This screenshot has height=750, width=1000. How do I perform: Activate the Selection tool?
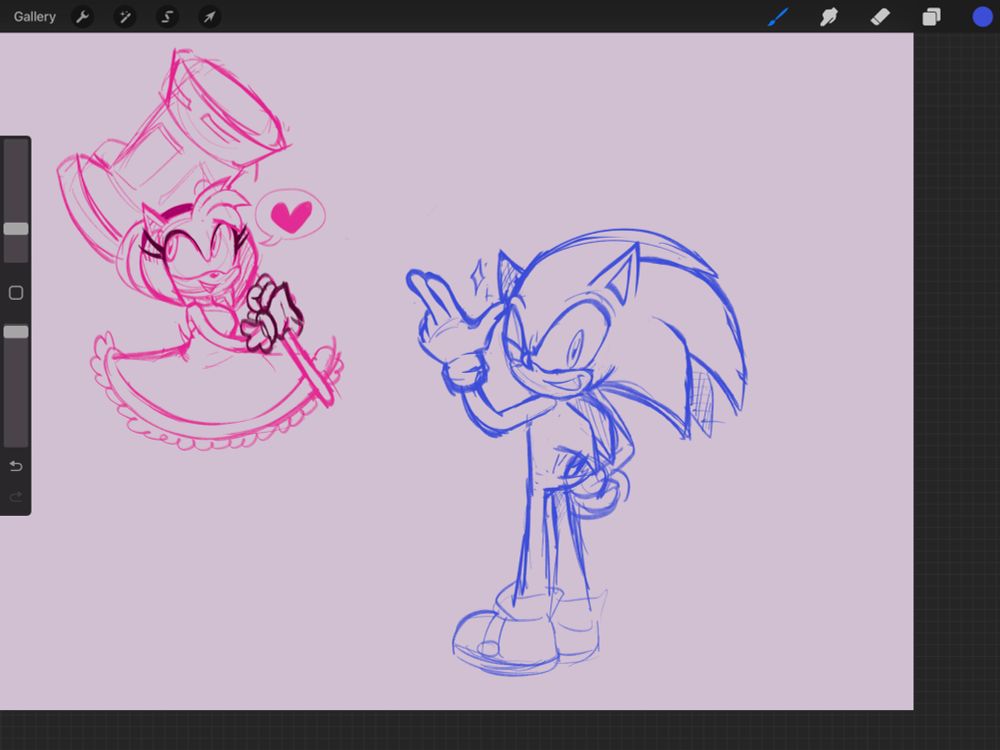pos(167,17)
